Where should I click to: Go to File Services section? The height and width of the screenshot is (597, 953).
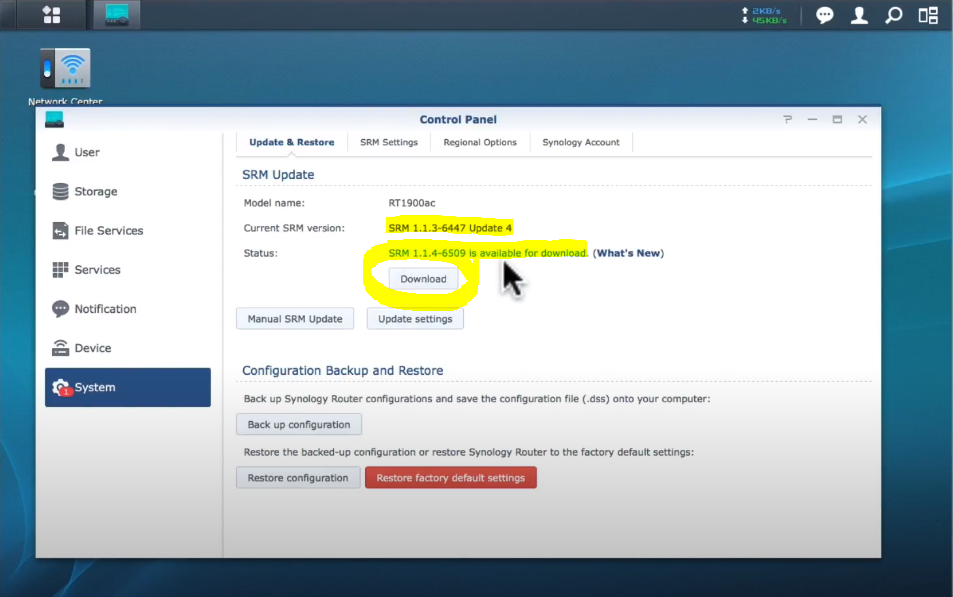tap(108, 230)
